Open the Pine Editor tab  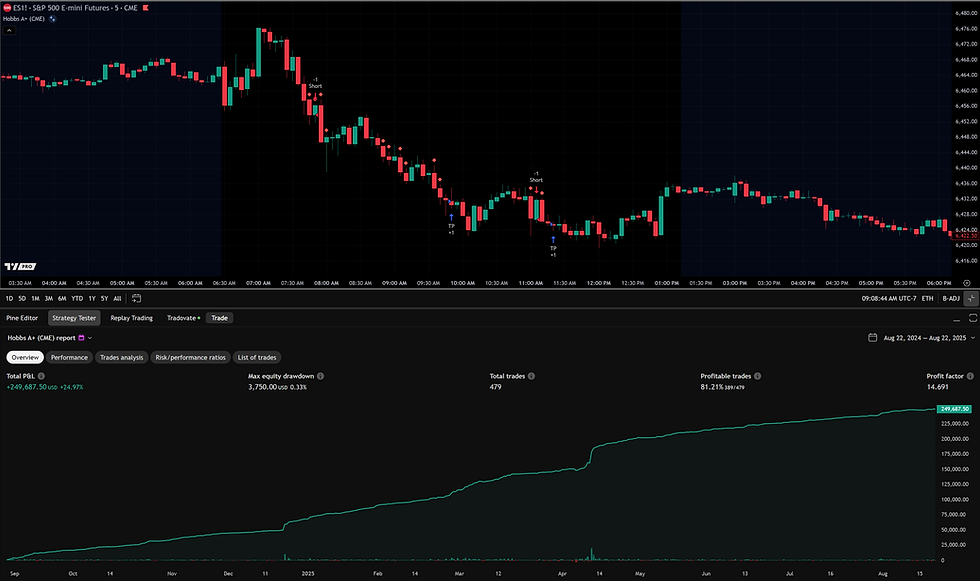22,318
